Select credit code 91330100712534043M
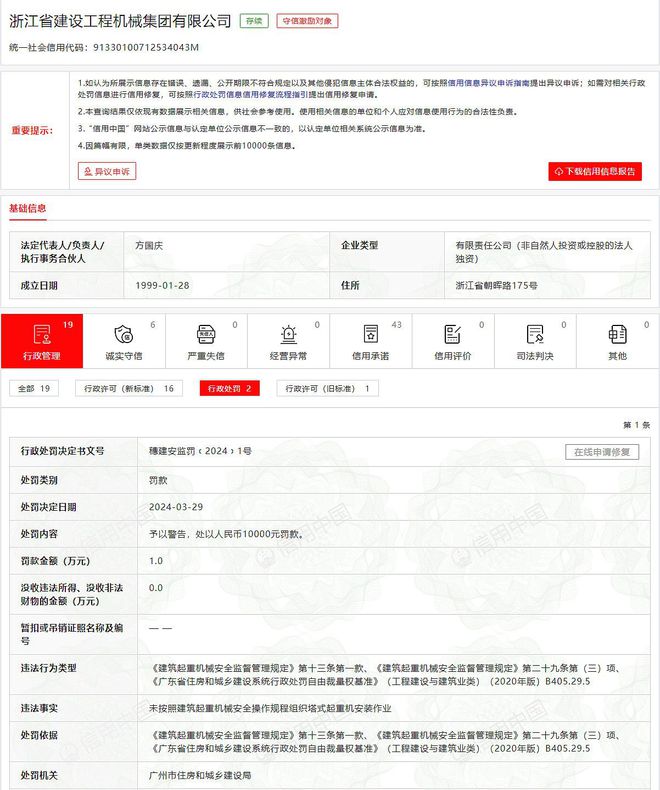This screenshot has height=790, width=660. [x=146, y=47]
